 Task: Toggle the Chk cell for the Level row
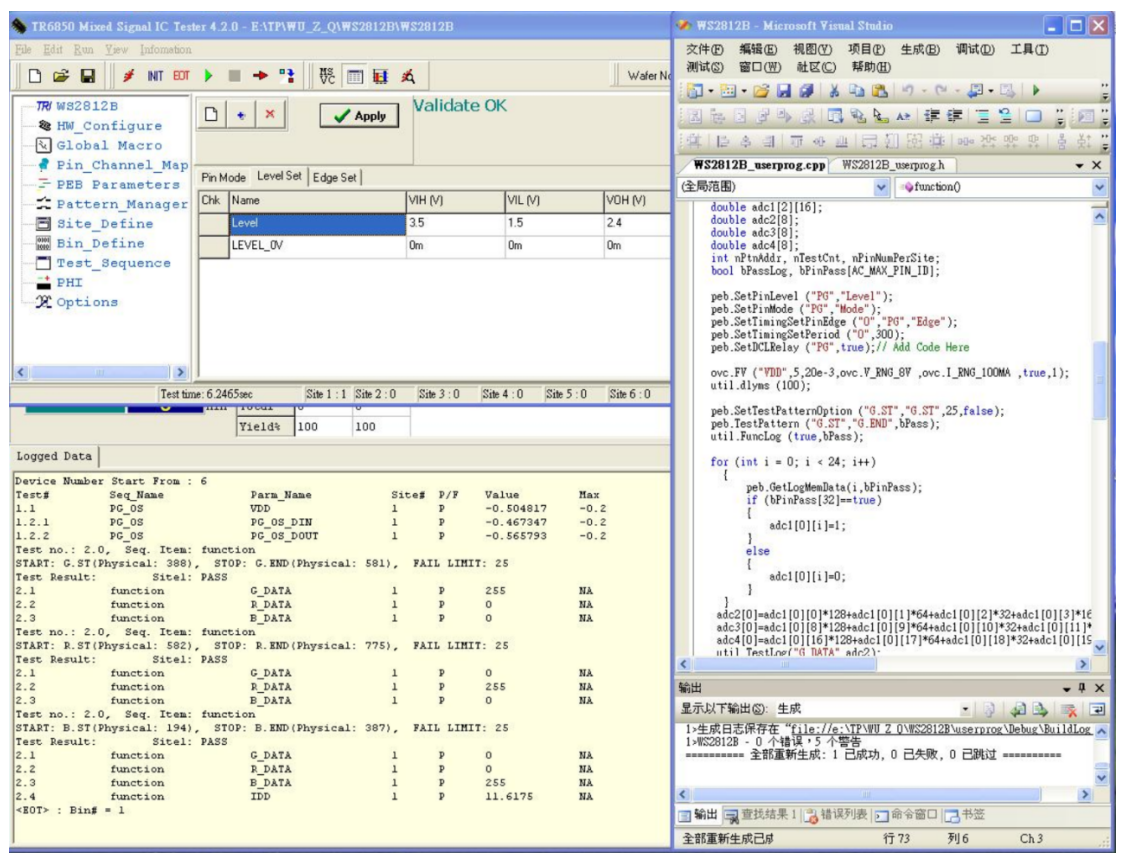click(213, 224)
